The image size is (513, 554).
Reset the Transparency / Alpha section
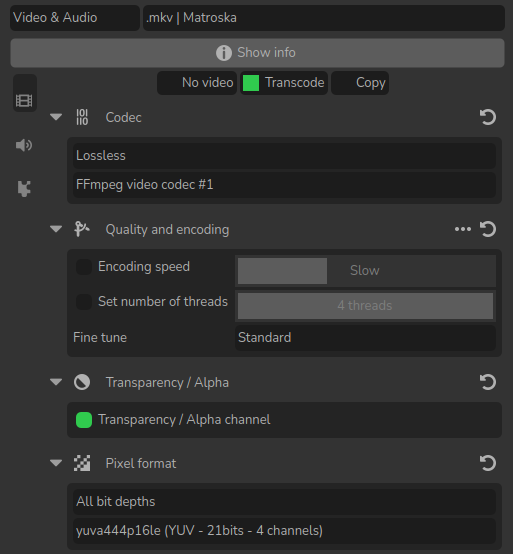point(488,382)
